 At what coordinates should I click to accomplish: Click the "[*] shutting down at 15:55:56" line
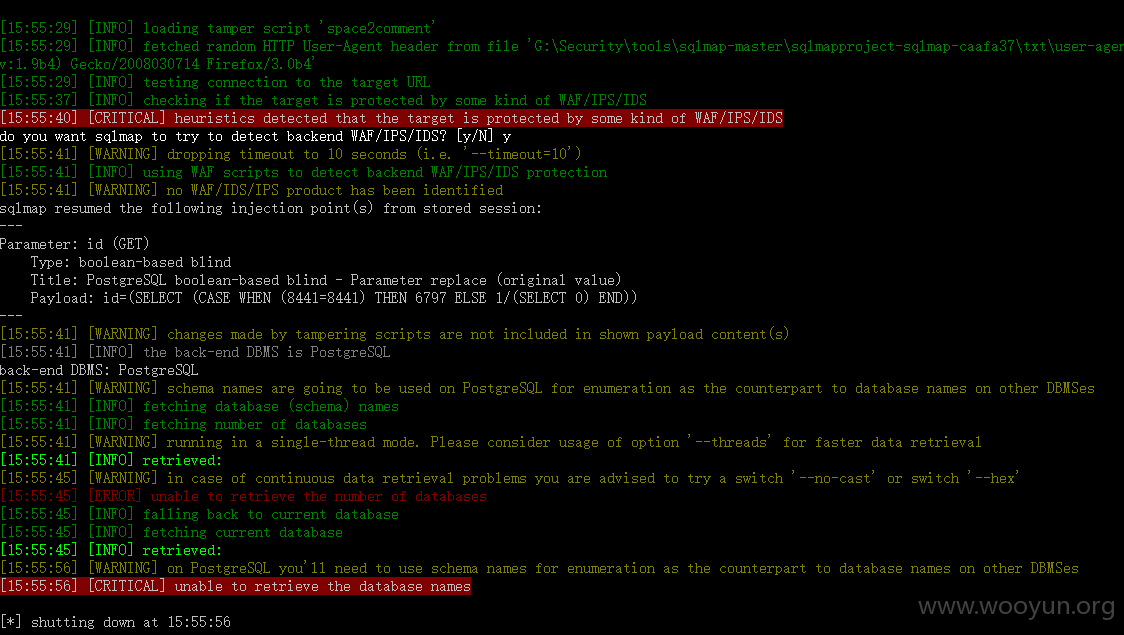(x=115, y=621)
